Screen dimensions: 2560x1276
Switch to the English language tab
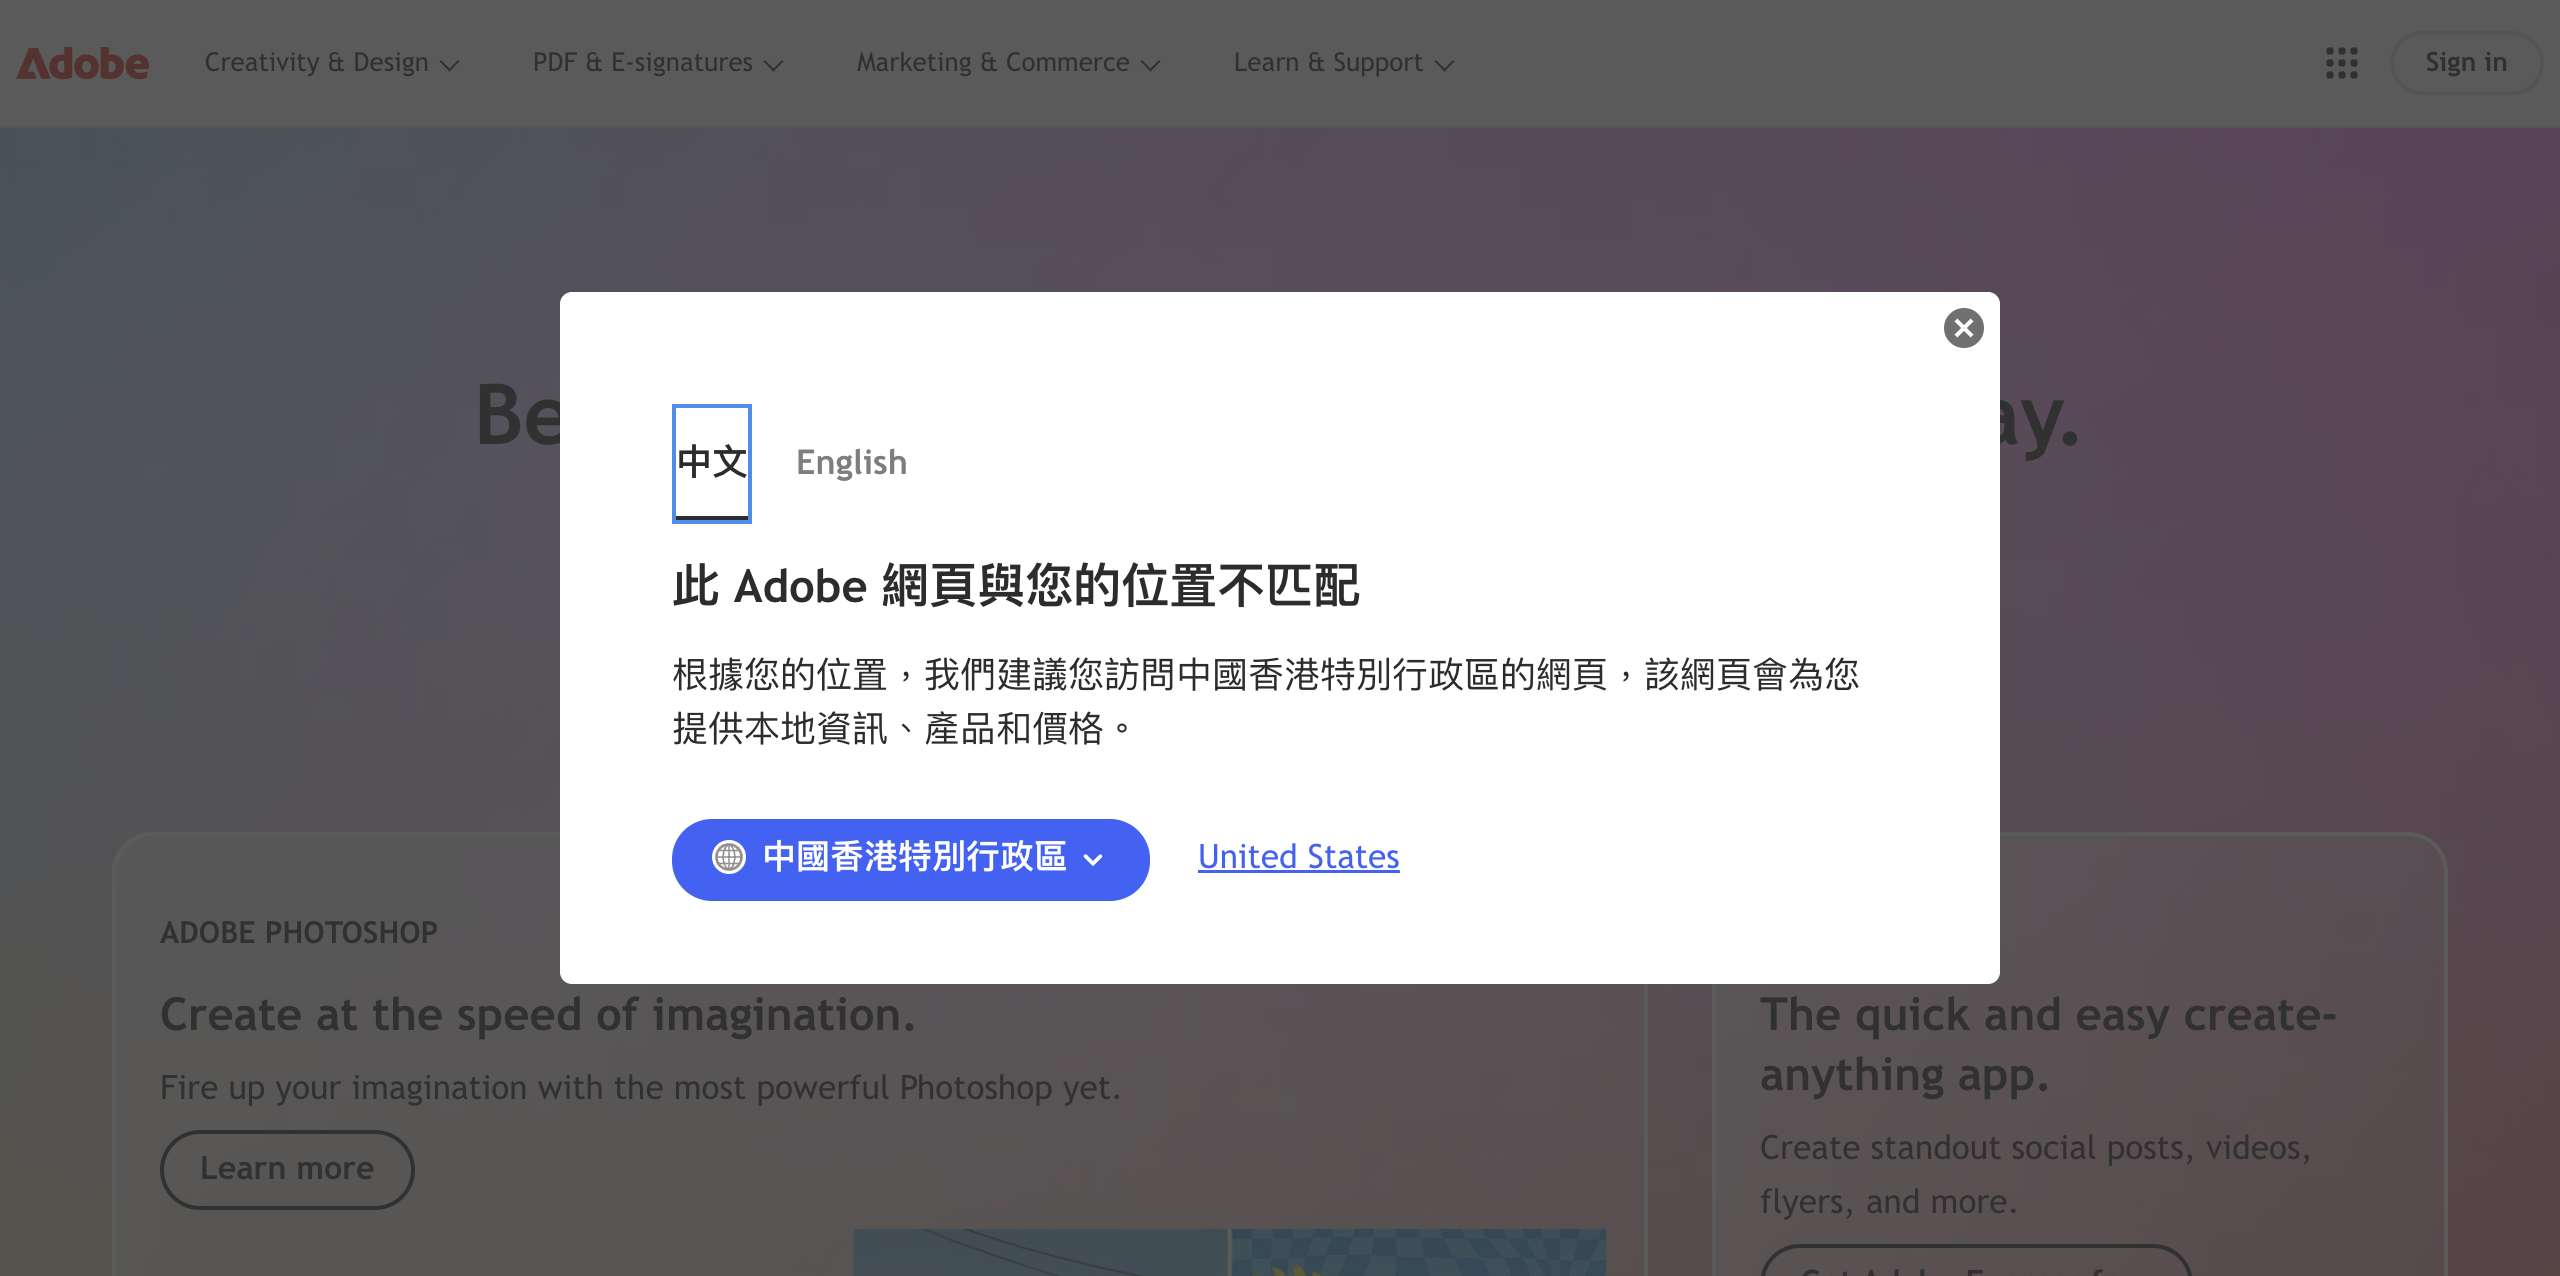tap(851, 463)
